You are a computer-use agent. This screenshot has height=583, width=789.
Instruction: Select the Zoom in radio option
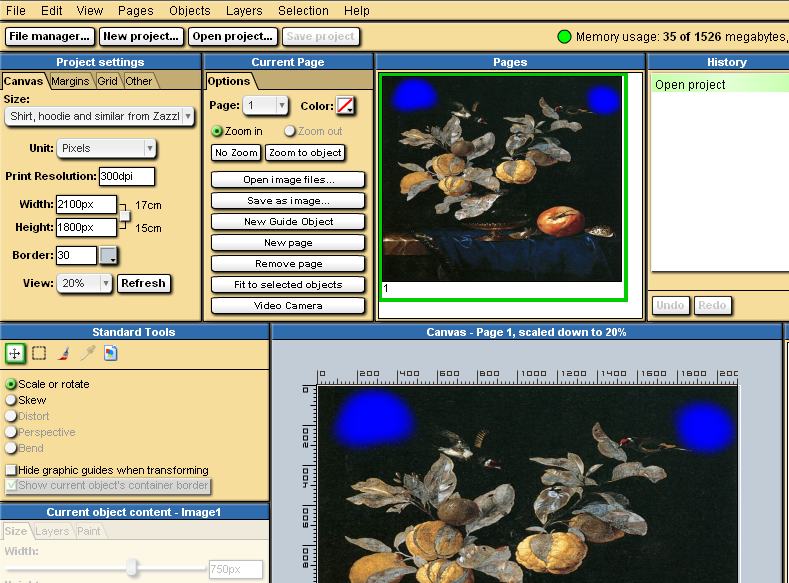[x=217, y=131]
